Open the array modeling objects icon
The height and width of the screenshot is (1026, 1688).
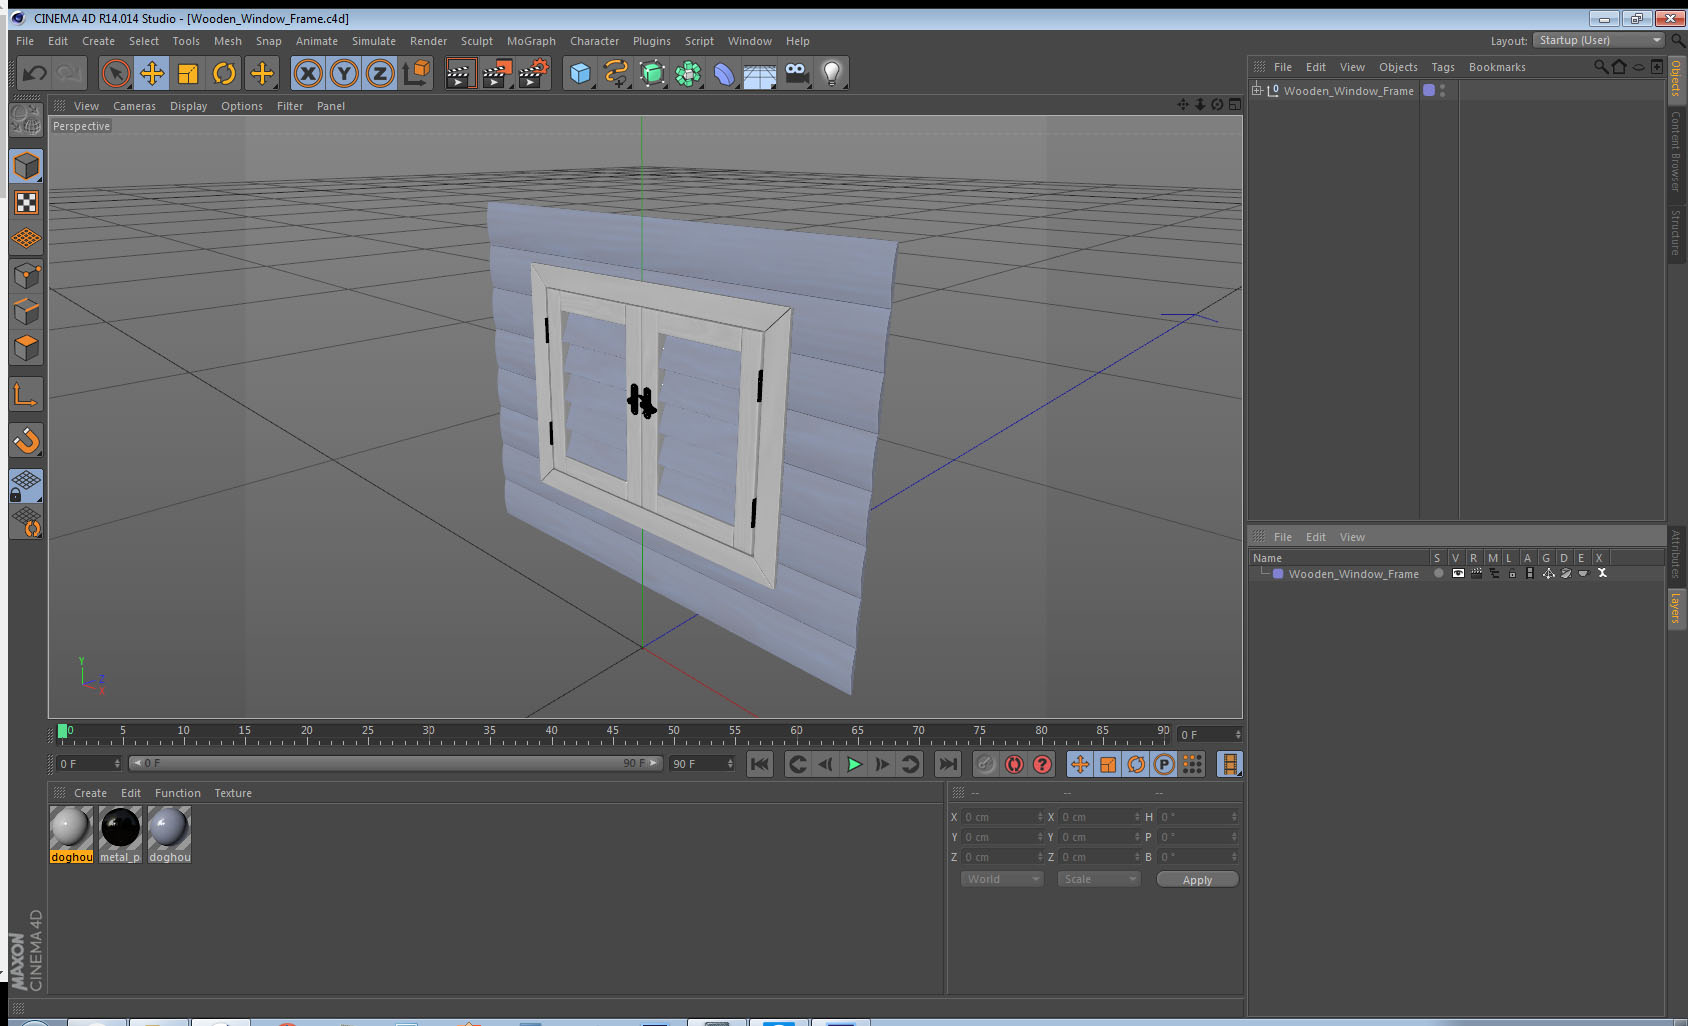[x=688, y=73]
